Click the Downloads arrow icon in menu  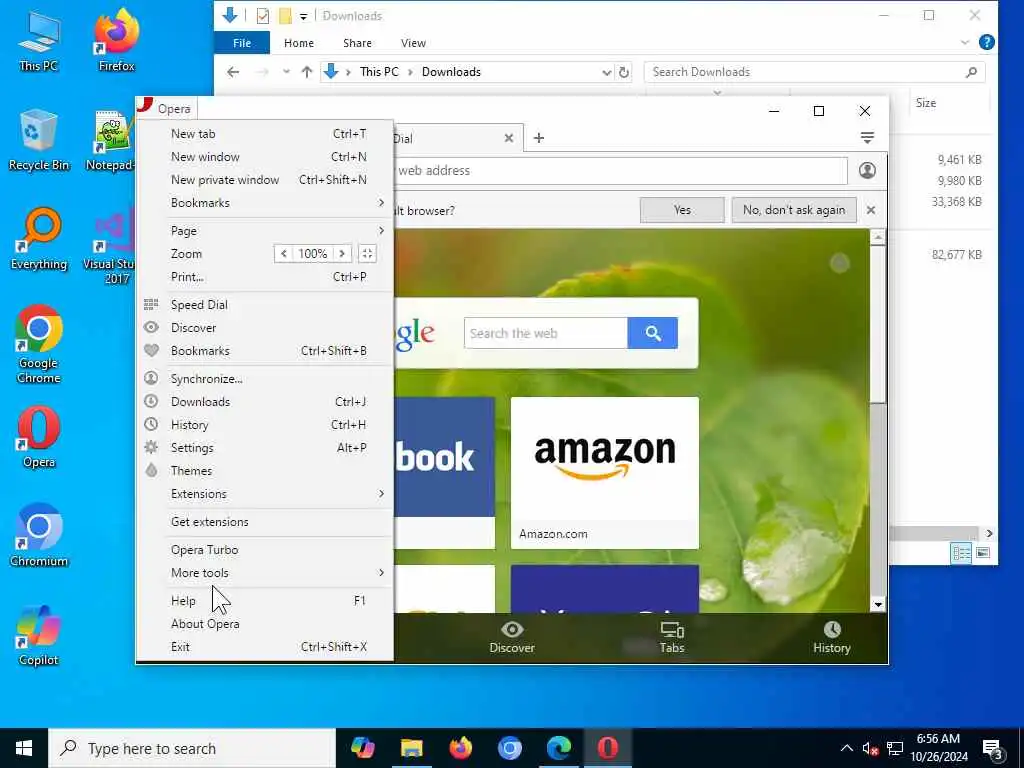point(151,402)
